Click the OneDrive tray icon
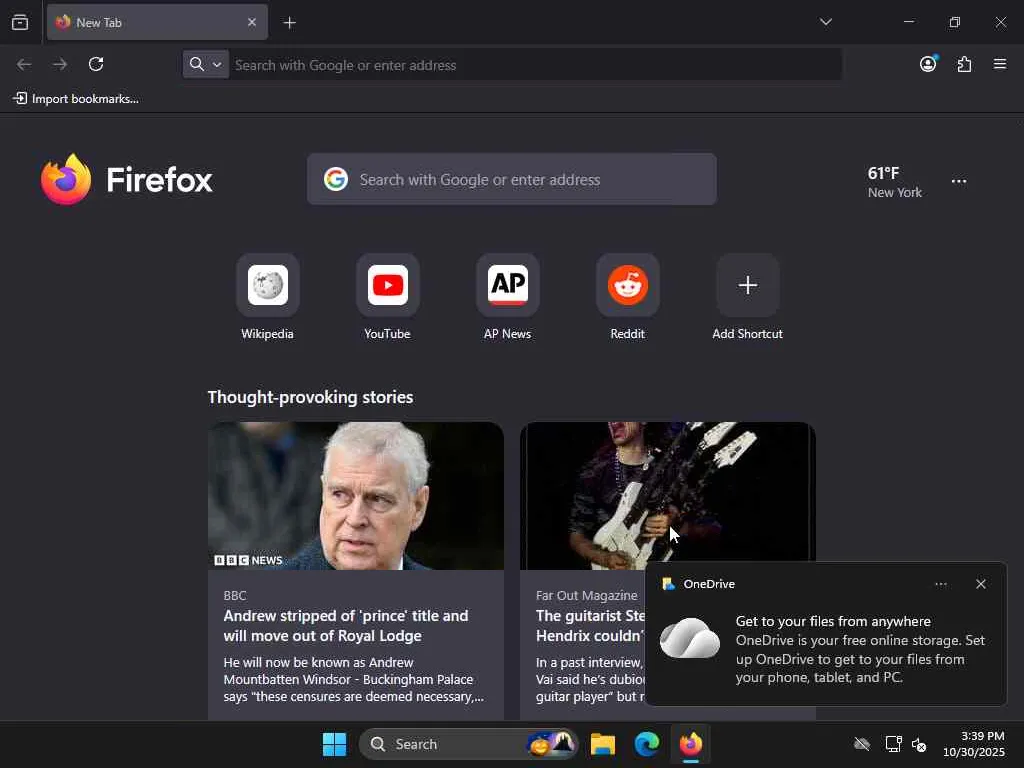 coord(861,744)
